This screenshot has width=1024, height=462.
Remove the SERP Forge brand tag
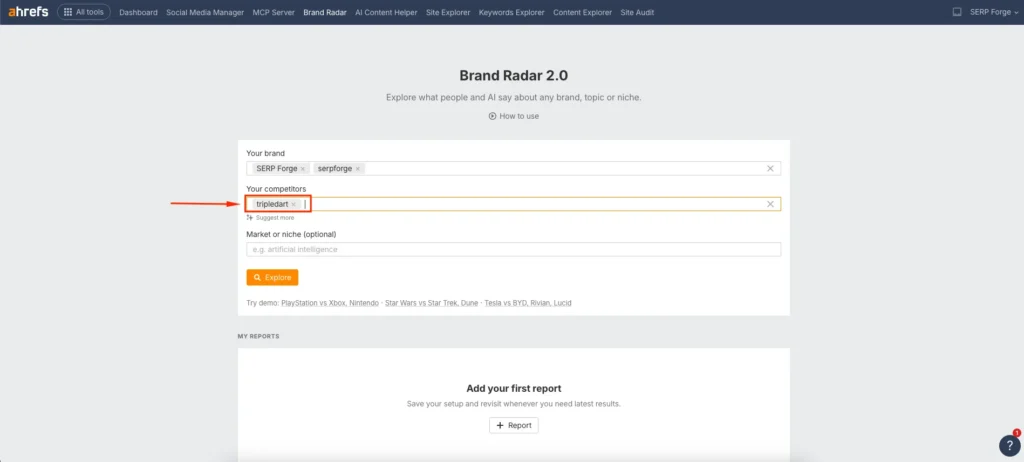tap(303, 169)
